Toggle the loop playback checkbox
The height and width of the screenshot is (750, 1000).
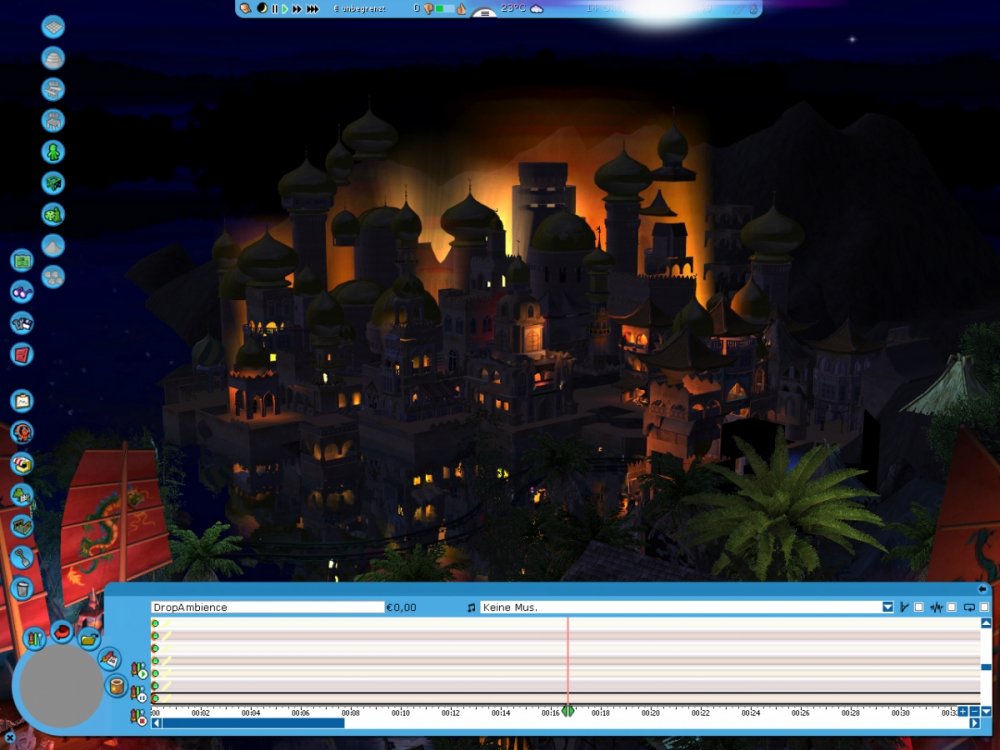pyautogui.click(x=984, y=607)
